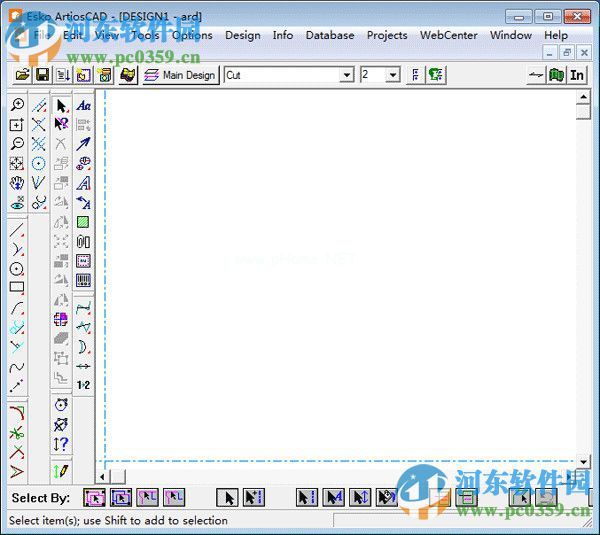This screenshot has width=600, height=535.
Task: Select the dashed circle construction tool
Action: coord(39,163)
